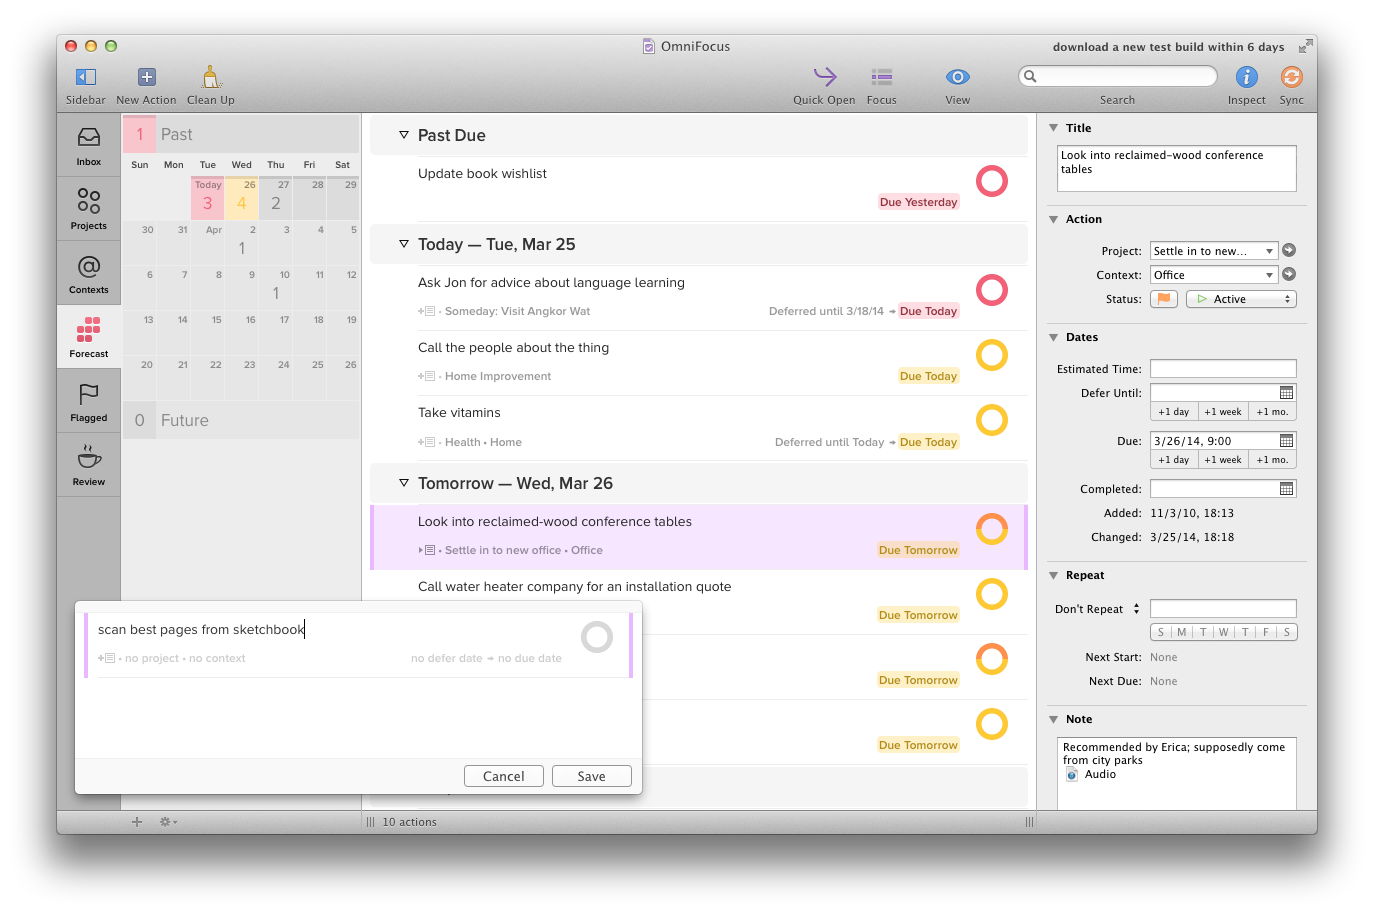Click the New Action toolbar icon
Viewport: 1374px width, 913px height.
146,77
